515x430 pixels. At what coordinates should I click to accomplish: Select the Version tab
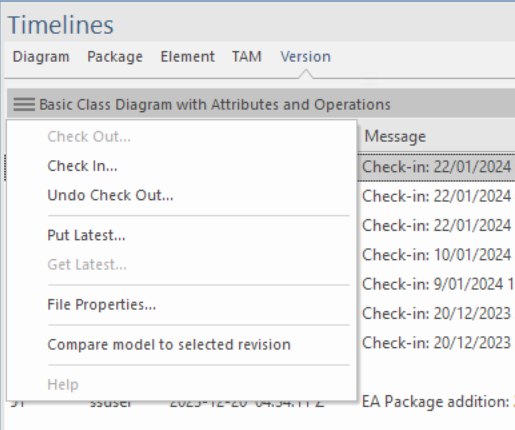tap(305, 57)
